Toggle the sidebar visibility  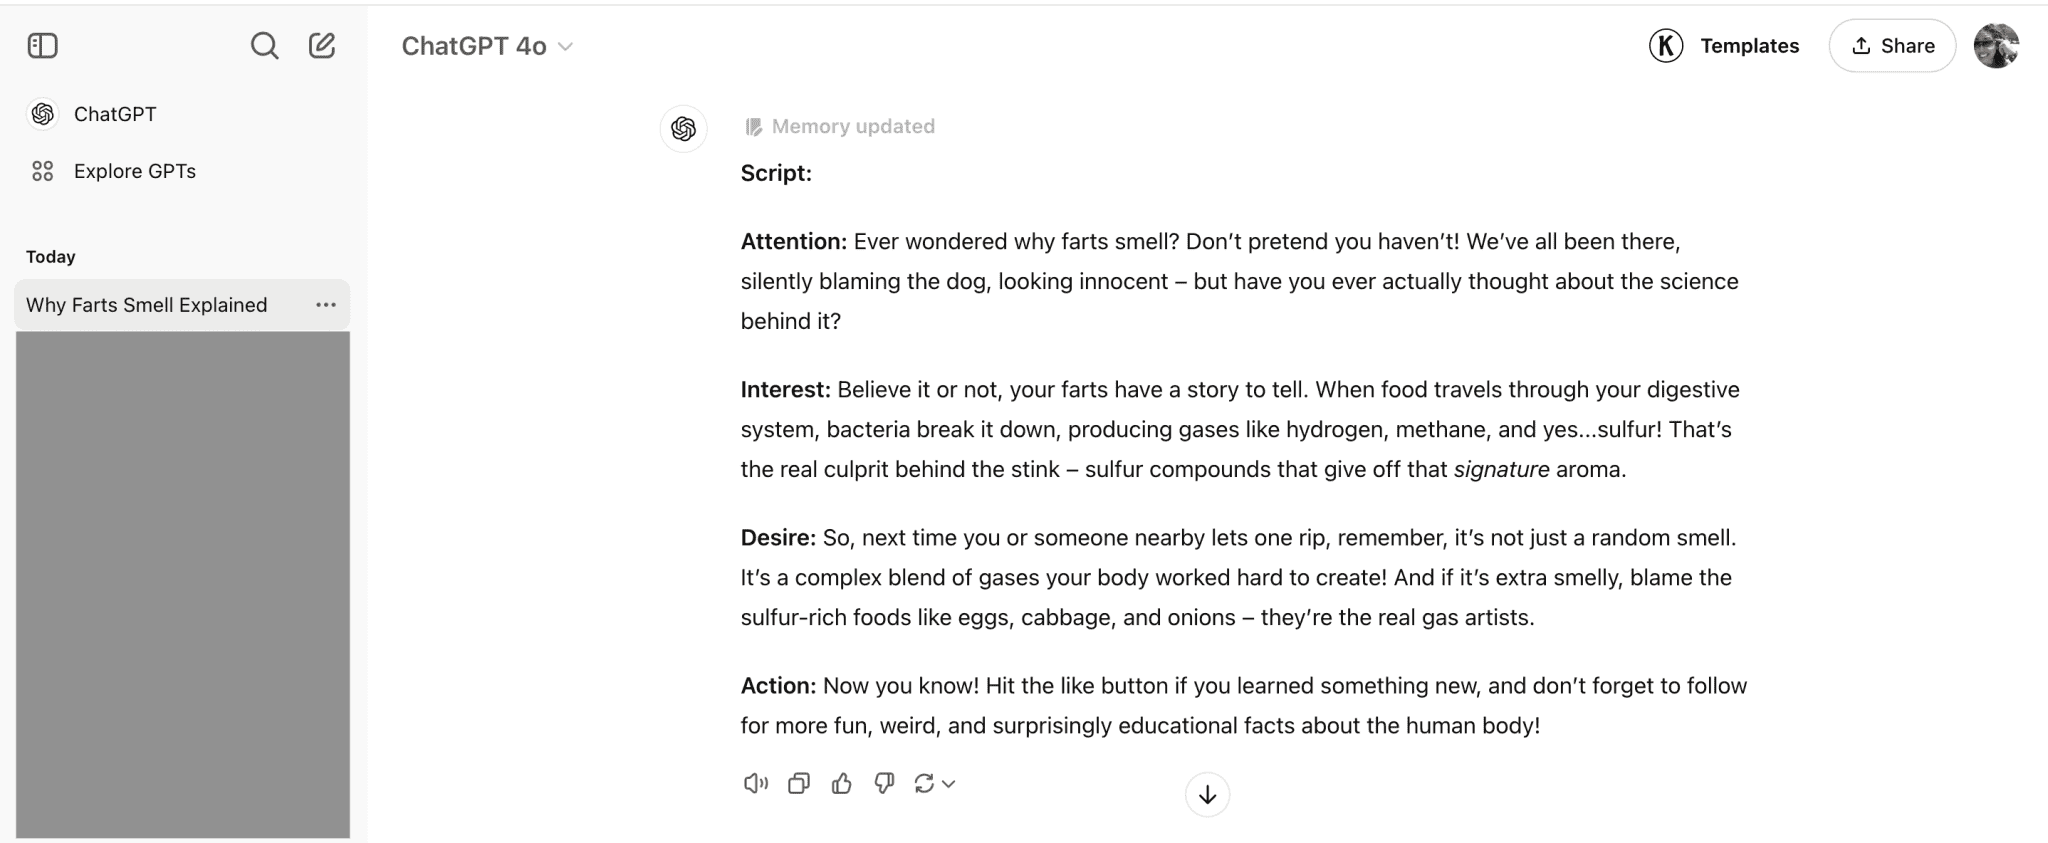click(x=42, y=45)
